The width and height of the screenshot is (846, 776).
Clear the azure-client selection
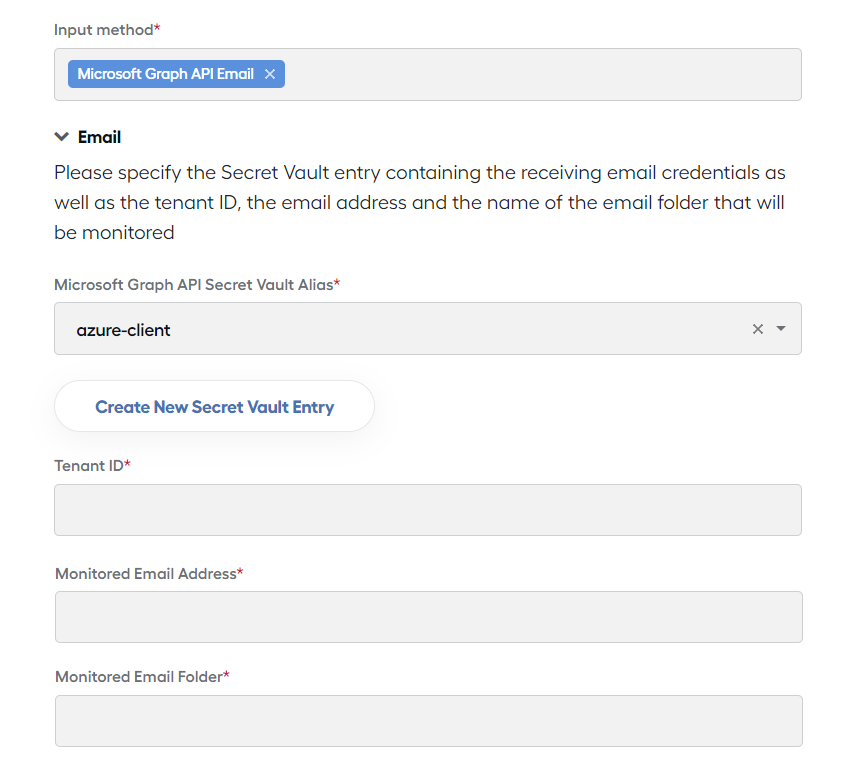pos(758,329)
